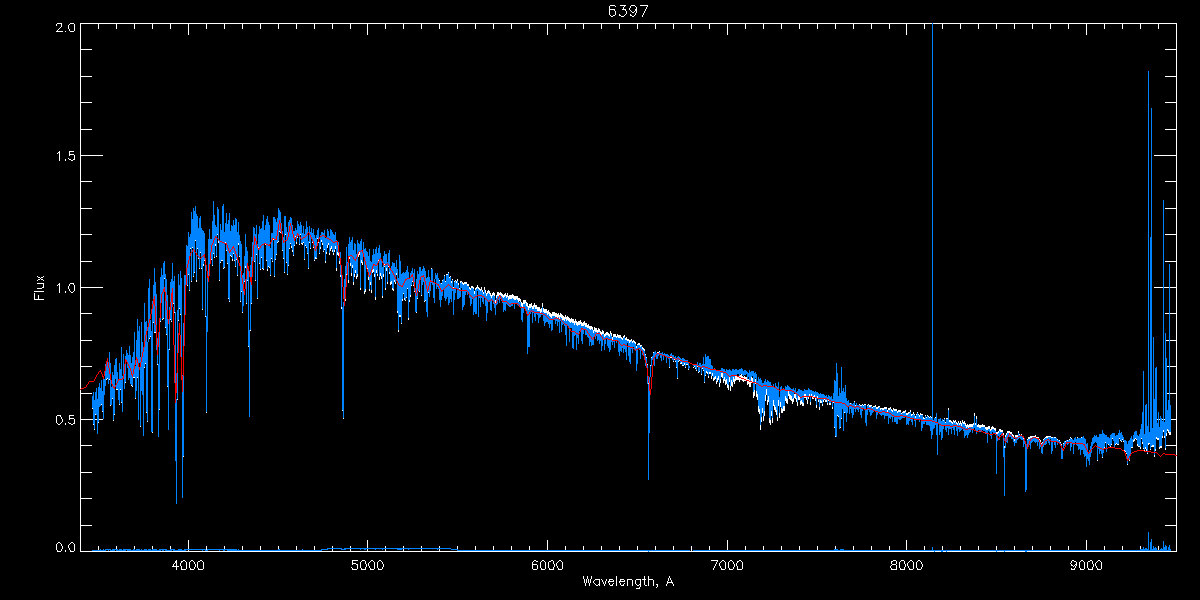Image resolution: width=1200 pixels, height=600 pixels.
Task: Click the 8000 wavelength tick label
Action: [x=906, y=564]
